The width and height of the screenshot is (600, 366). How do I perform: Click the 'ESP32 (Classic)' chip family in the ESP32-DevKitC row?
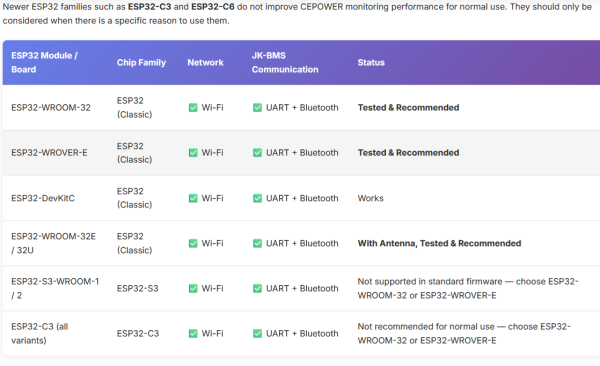pos(134,198)
